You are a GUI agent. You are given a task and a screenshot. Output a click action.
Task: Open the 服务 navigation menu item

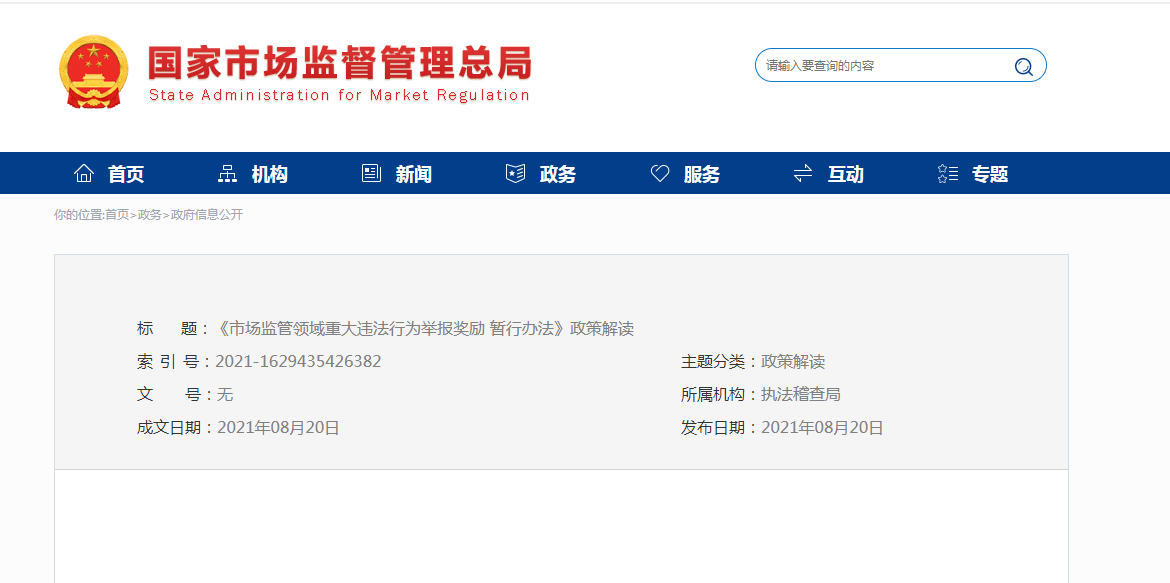click(x=701, y=175)
